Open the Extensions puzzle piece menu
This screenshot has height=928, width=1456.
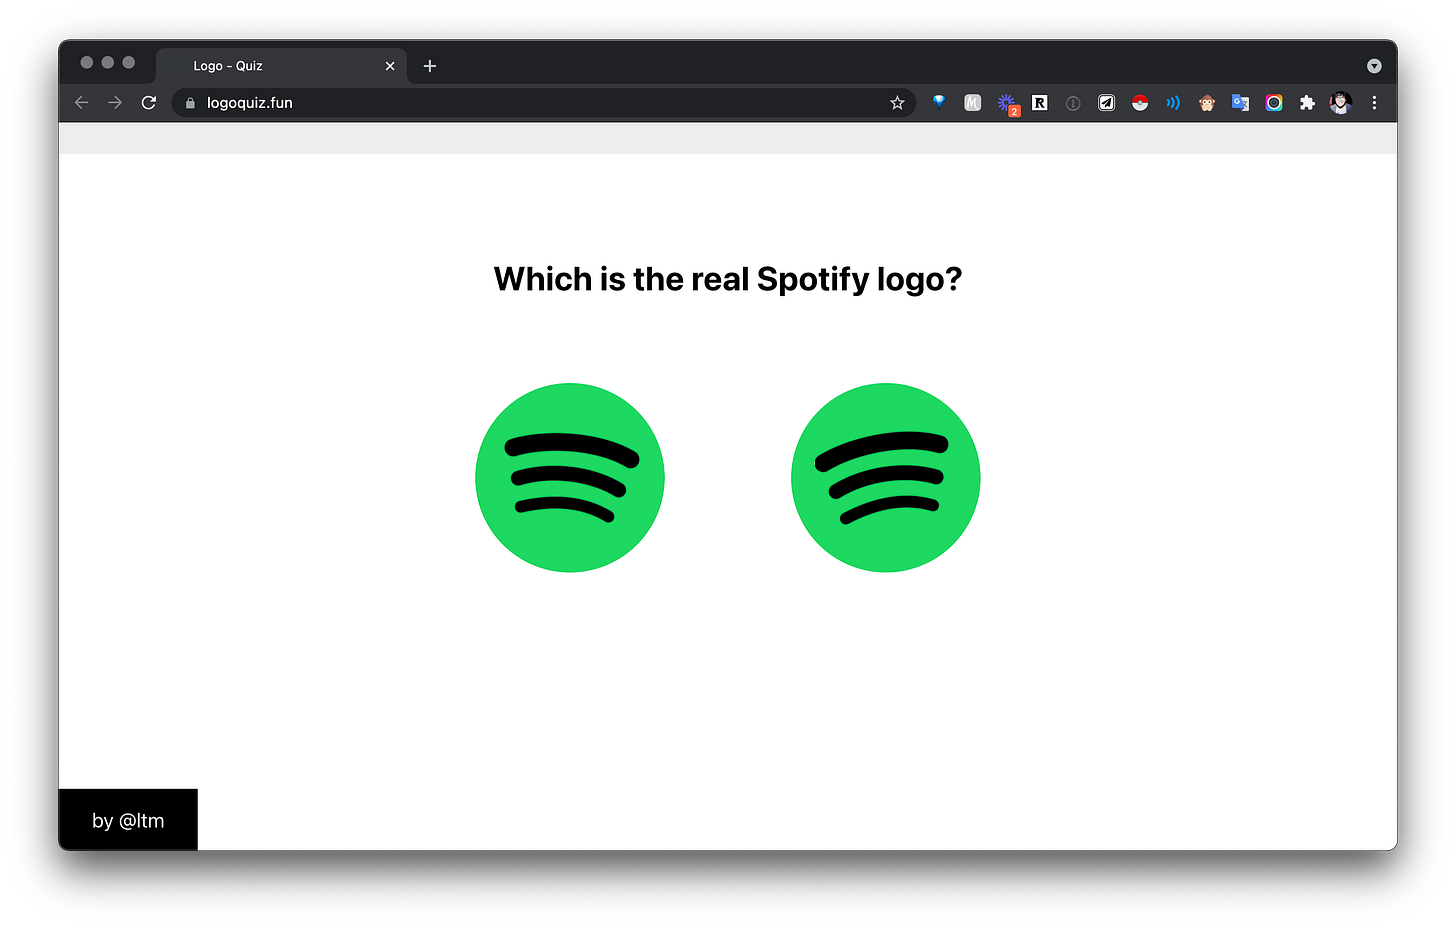[x=1307, y=103]
